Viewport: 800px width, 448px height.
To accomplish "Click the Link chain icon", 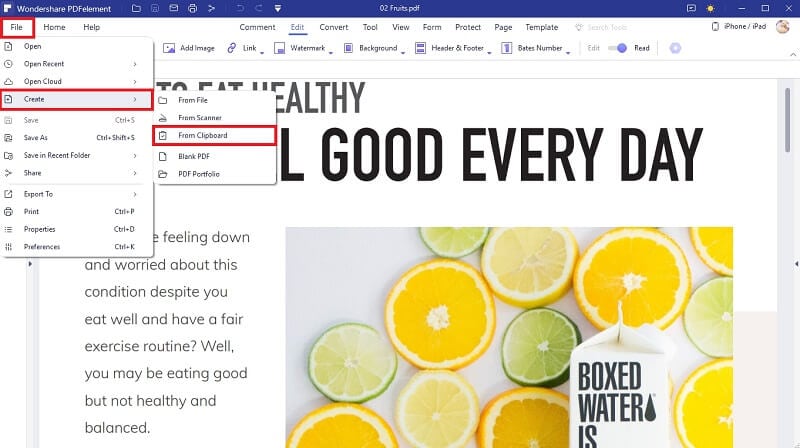I will click(x=232, y=48).
